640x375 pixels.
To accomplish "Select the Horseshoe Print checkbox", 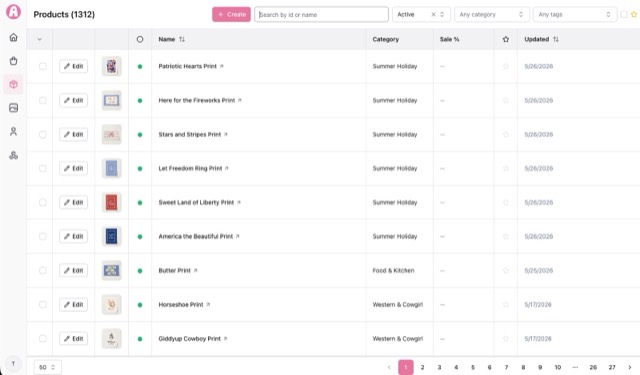I will (x=43, y=305).
